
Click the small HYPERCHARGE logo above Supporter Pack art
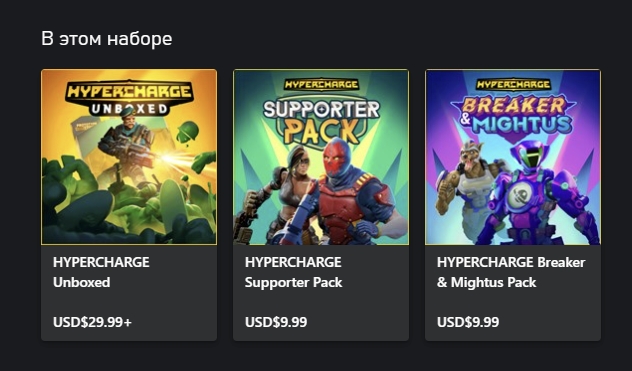pyautogui.click(x=321, y=85)
